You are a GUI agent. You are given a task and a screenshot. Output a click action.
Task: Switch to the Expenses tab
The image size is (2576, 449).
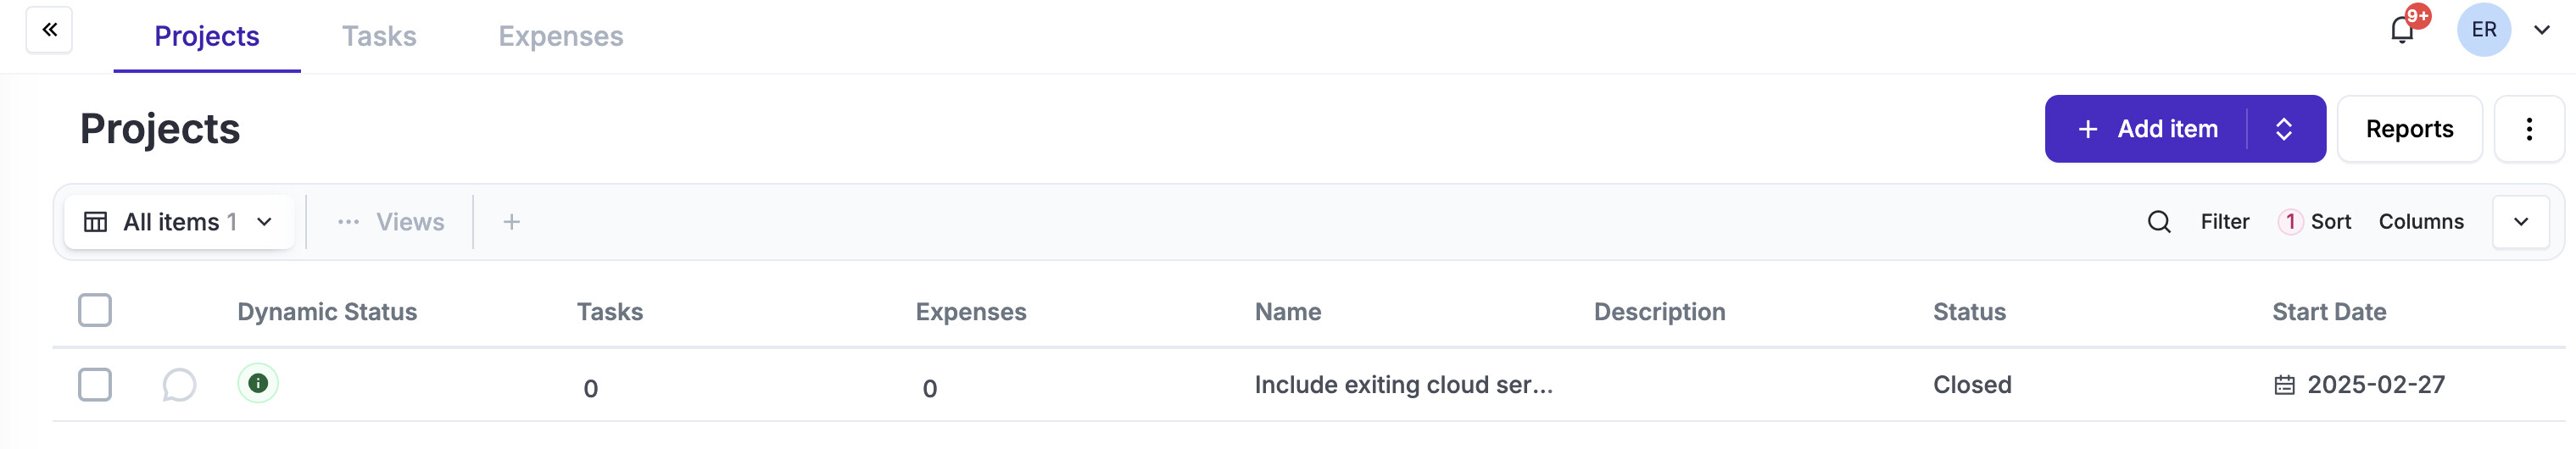pyautogui.click(x=560, y=36)
